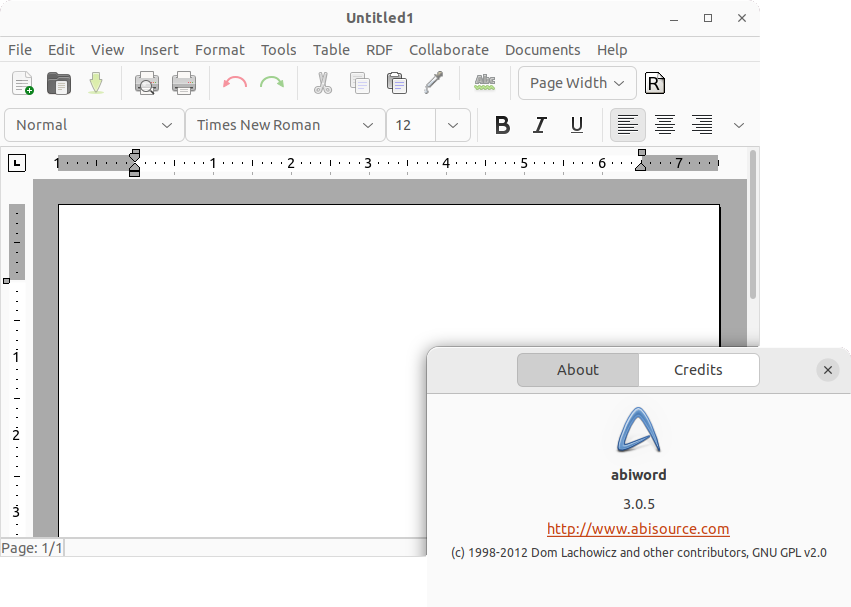851x607 pixels.
Task: Paste from clipboard icon
Action: click(397, 83)
